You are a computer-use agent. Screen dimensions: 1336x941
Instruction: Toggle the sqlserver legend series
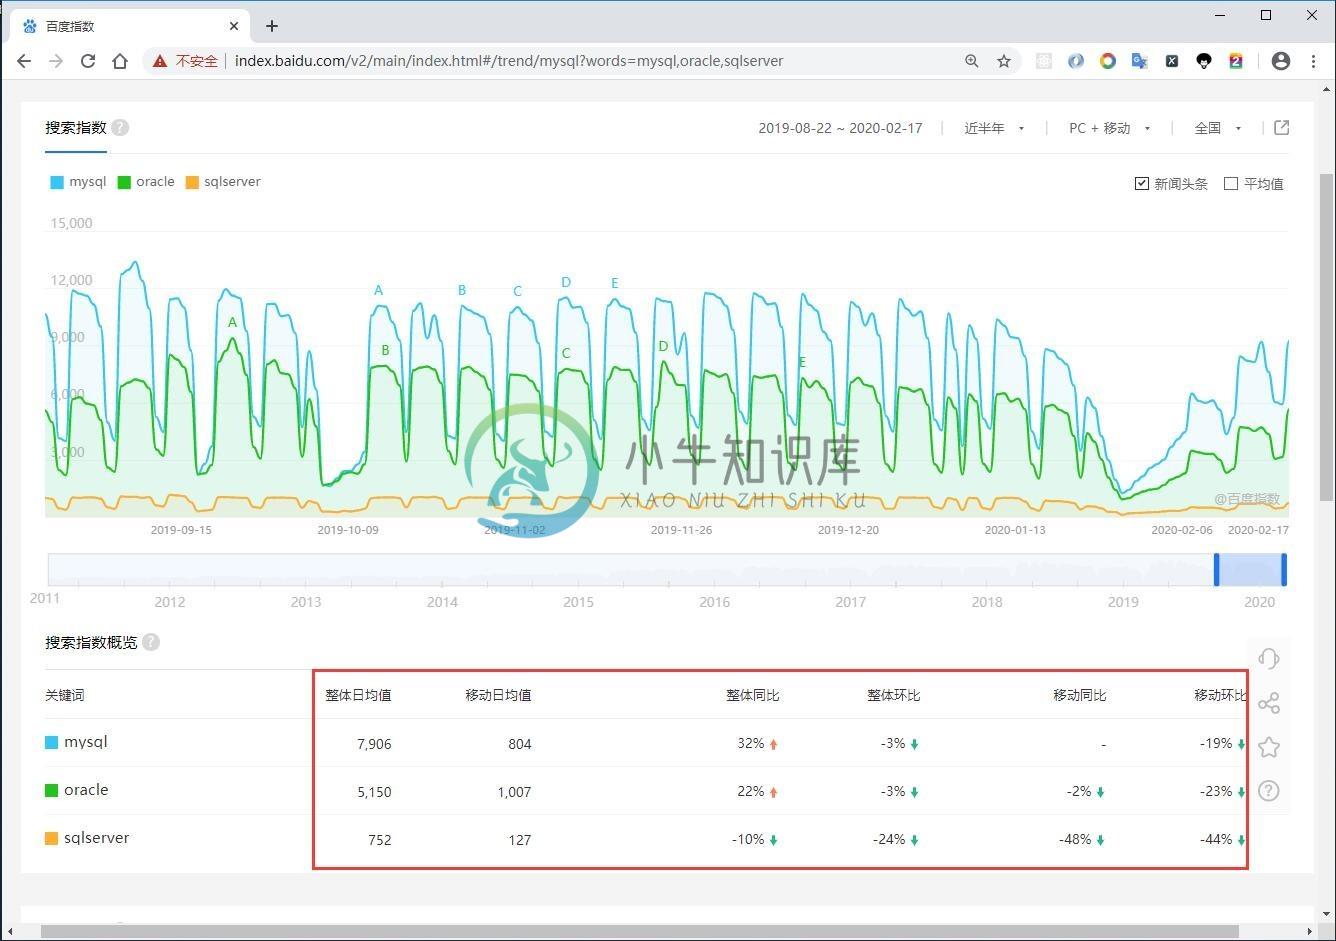(223, 182)
